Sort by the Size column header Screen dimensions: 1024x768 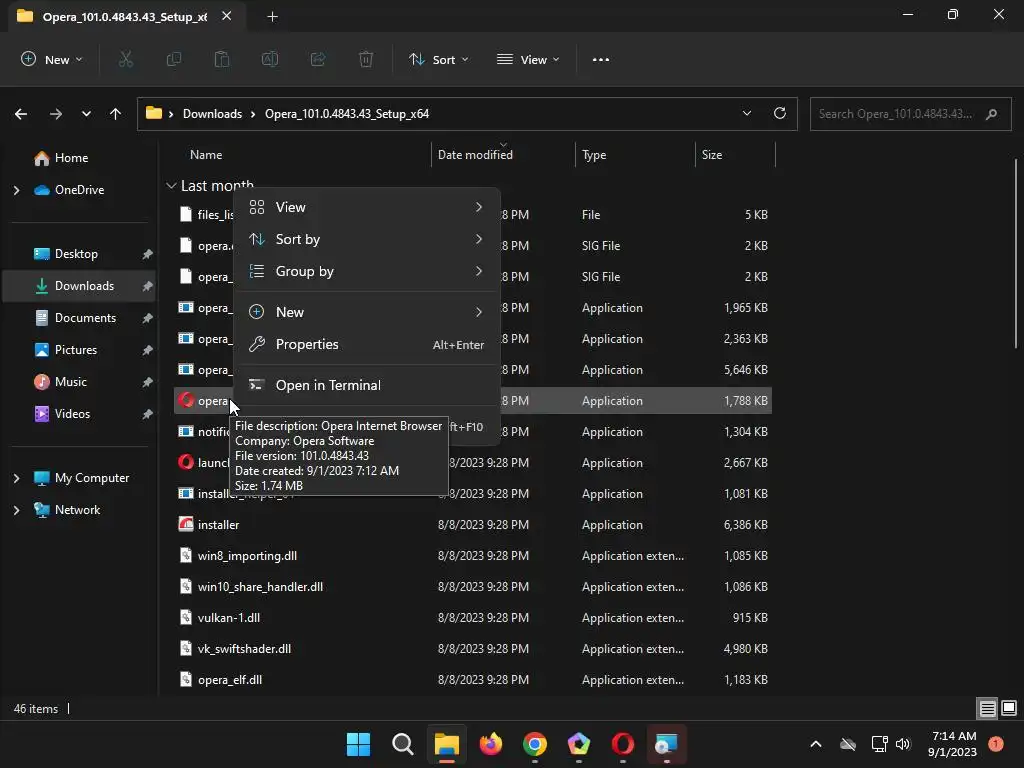point(735,155)
